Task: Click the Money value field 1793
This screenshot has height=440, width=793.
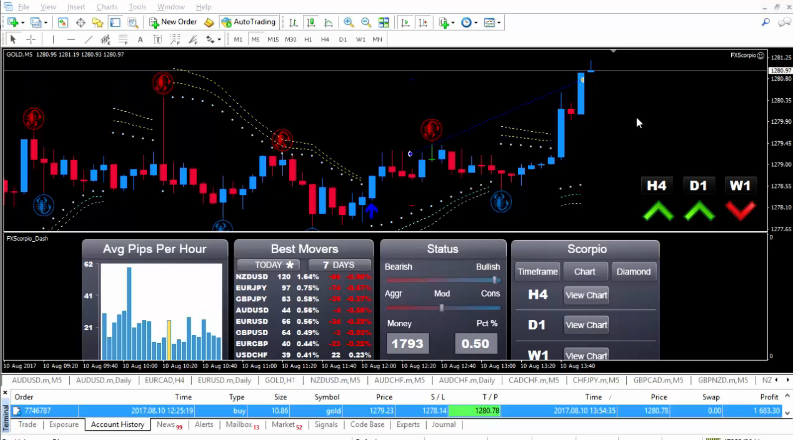Action: [408, 344]
